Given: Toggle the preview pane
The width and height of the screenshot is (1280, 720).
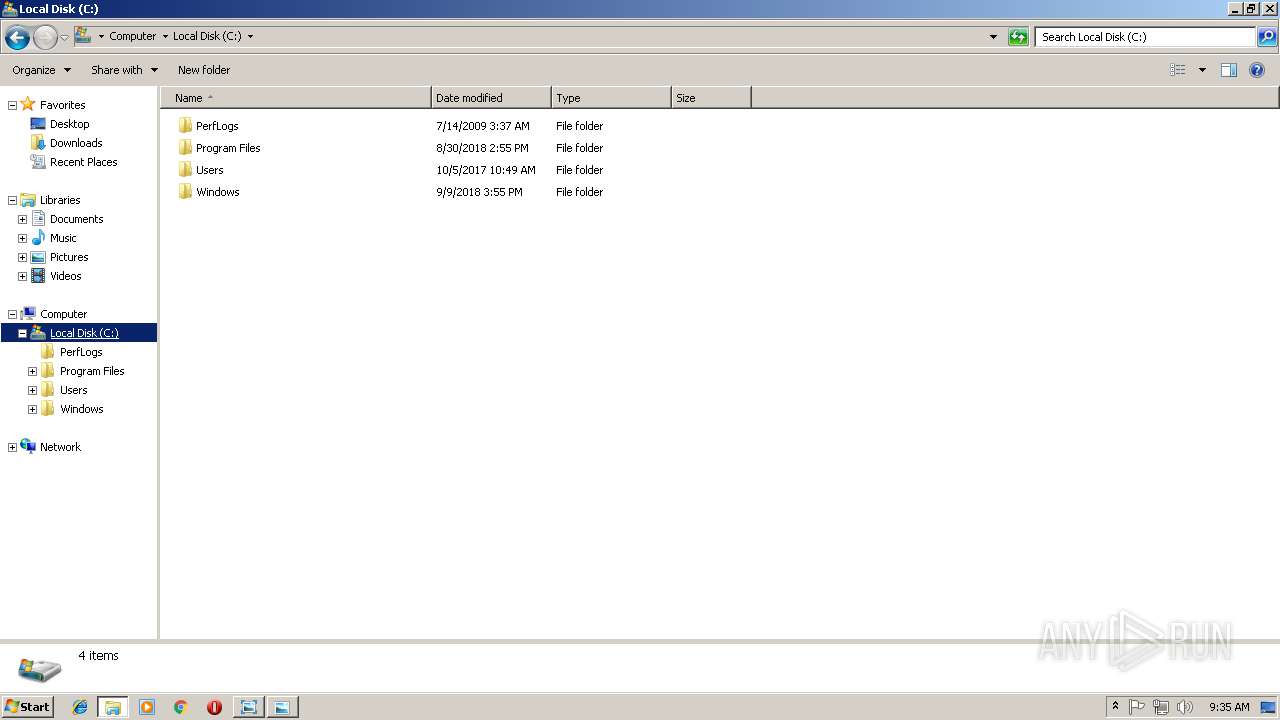Looking at the screenshot, I should tap(1229, 70).
